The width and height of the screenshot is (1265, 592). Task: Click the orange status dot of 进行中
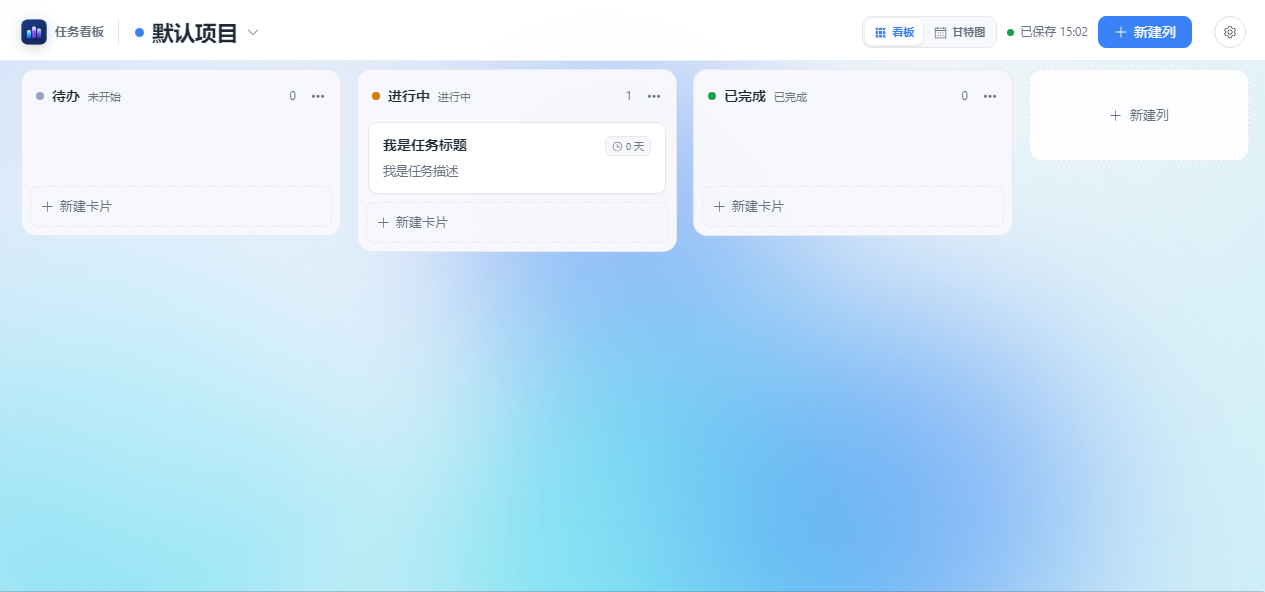point(376,96)
